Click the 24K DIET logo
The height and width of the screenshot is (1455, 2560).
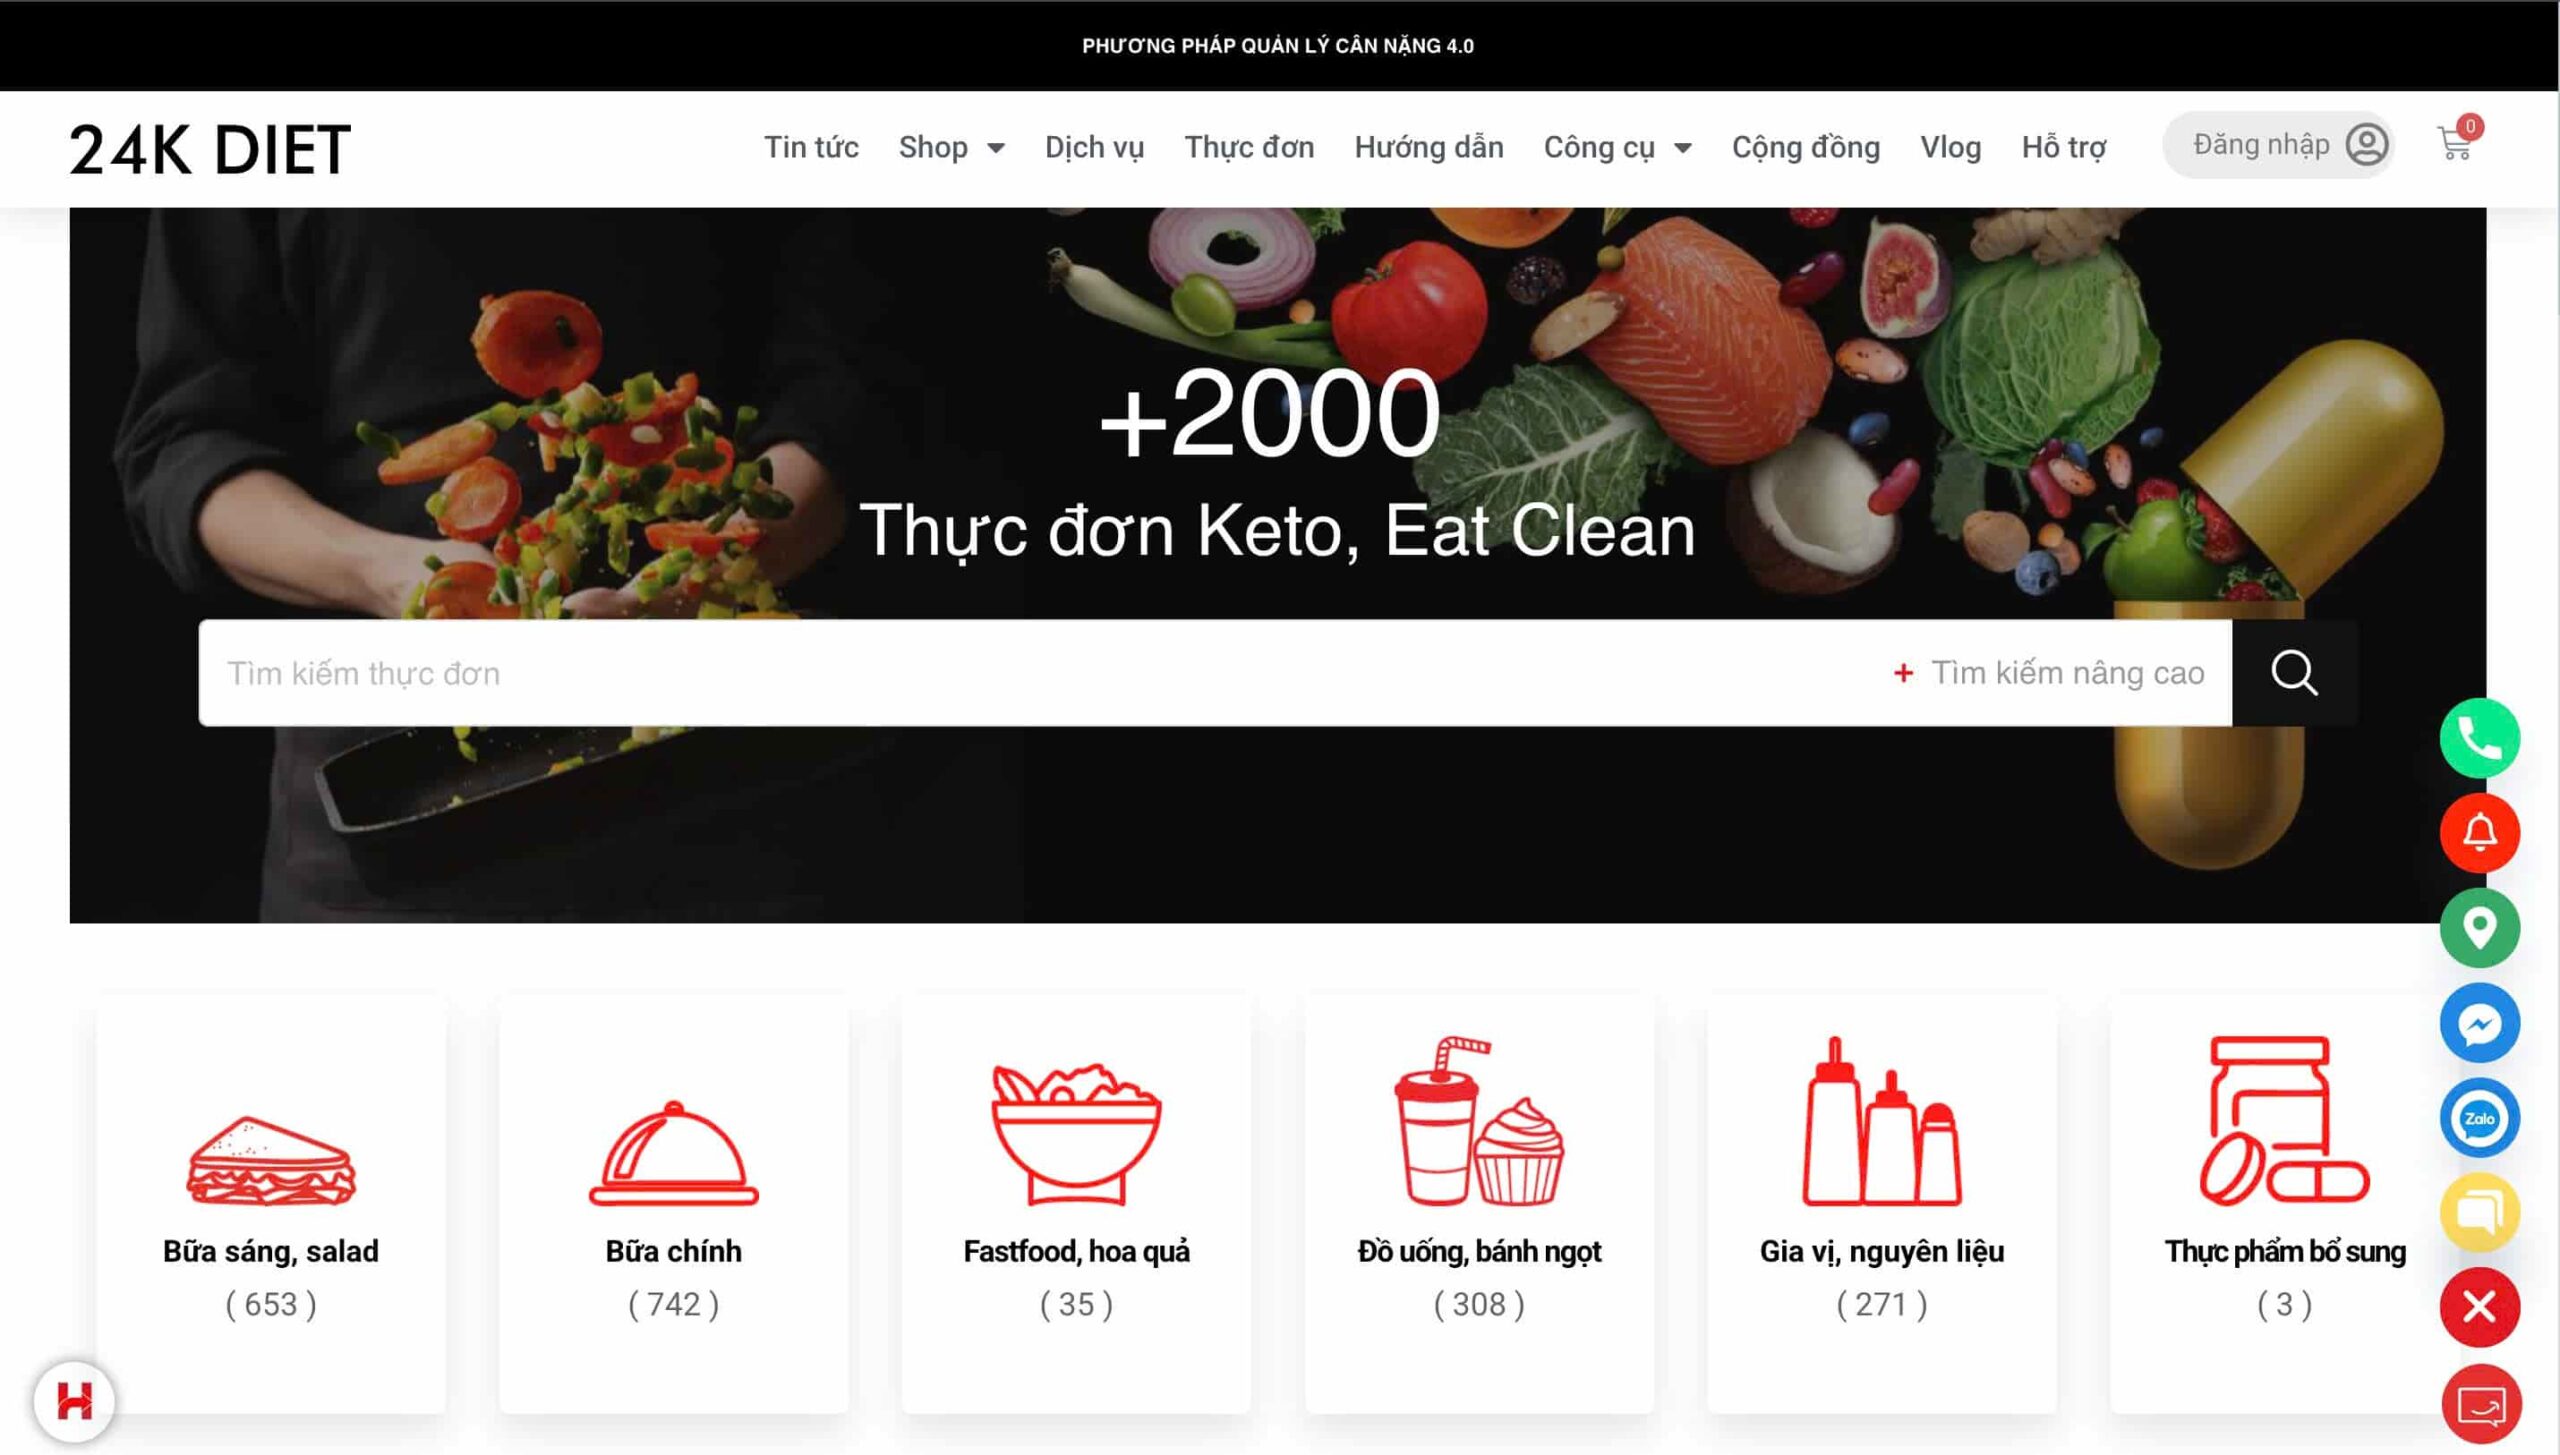click(210, 150)
